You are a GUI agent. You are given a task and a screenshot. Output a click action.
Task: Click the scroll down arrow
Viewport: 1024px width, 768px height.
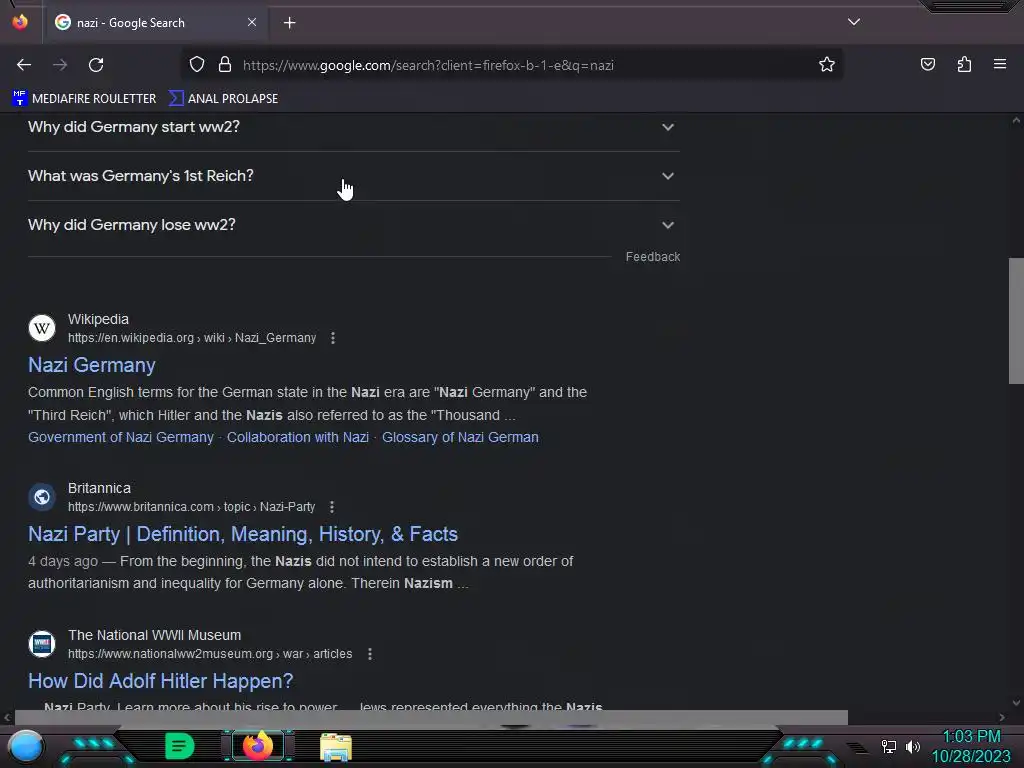pos(1016,703)
